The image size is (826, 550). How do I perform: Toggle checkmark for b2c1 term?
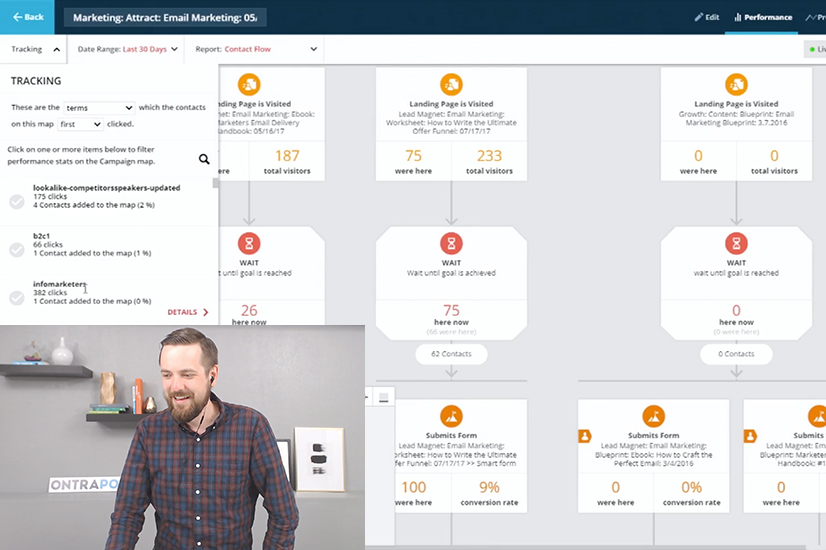click(x=17, y=250)
